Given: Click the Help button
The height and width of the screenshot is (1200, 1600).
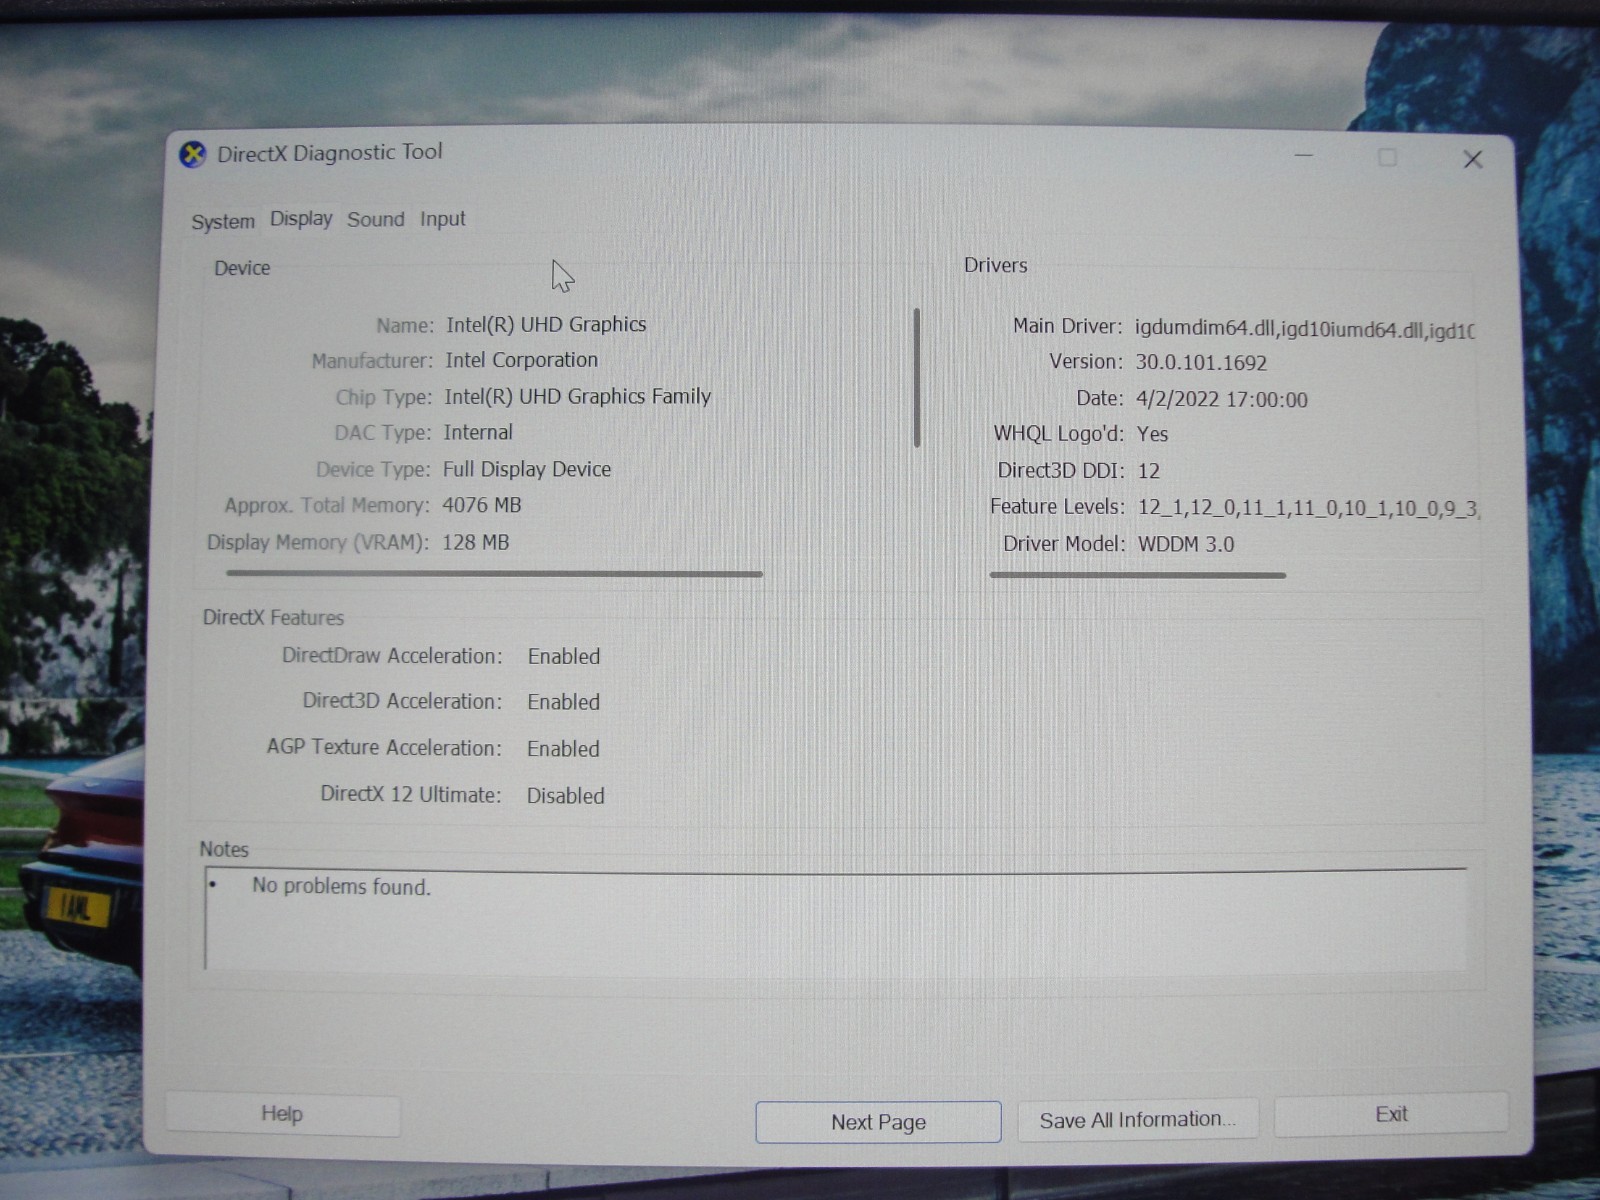Looking at the screenshot, I should tap(282, 1114).
